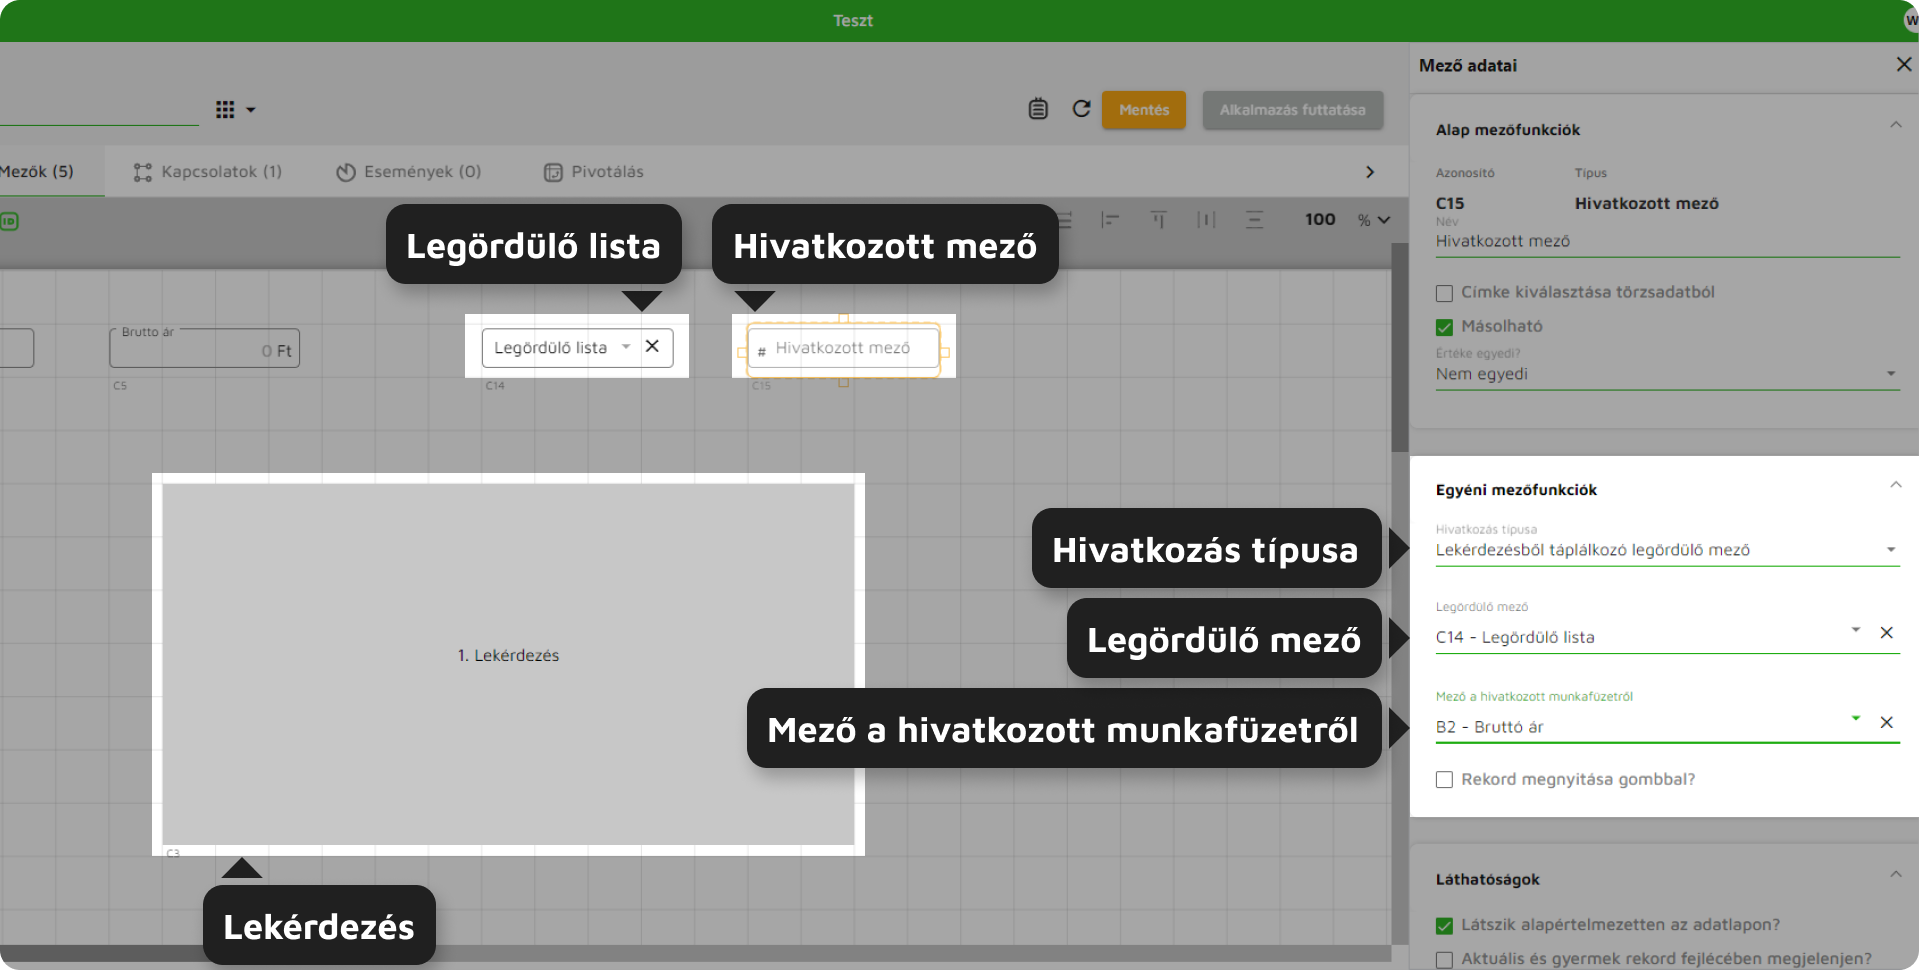
Task: Toggle Címke kiválasztása törzsadatból checkbox
Action: click(1444, 293)
